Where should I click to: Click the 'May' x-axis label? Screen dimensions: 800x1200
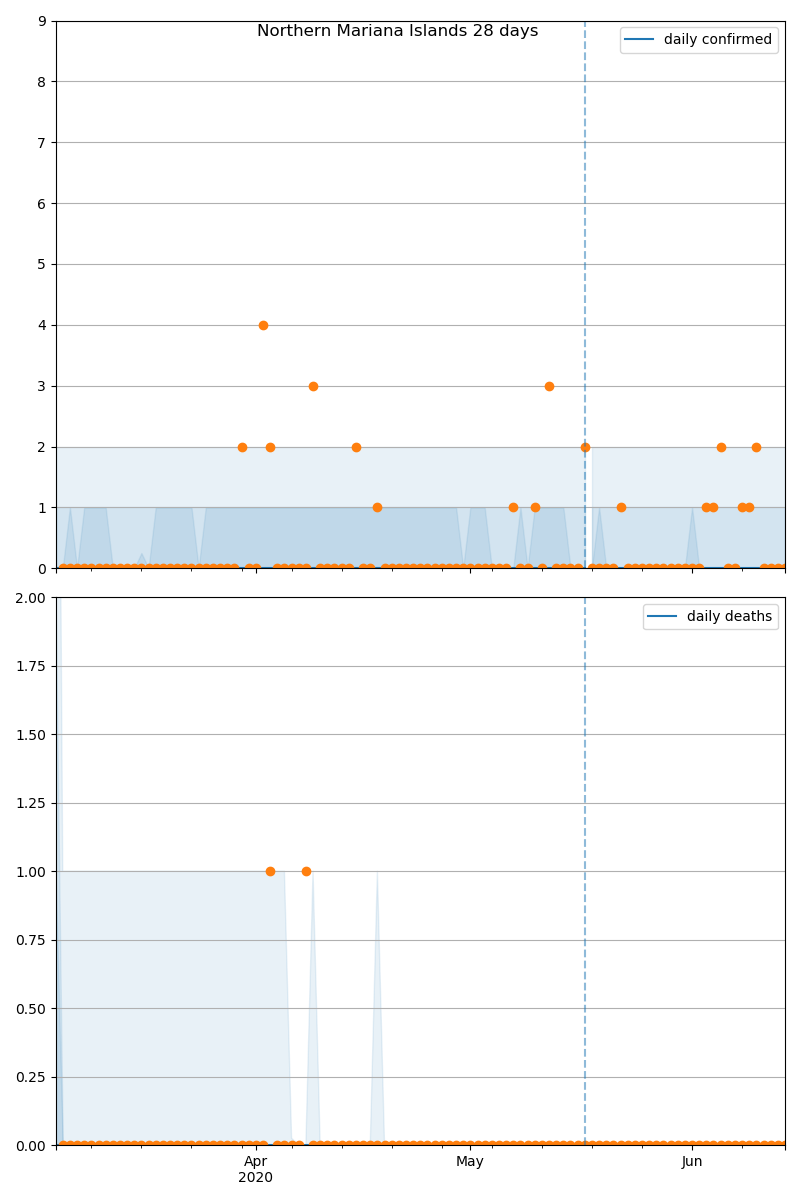(470, 1161)
